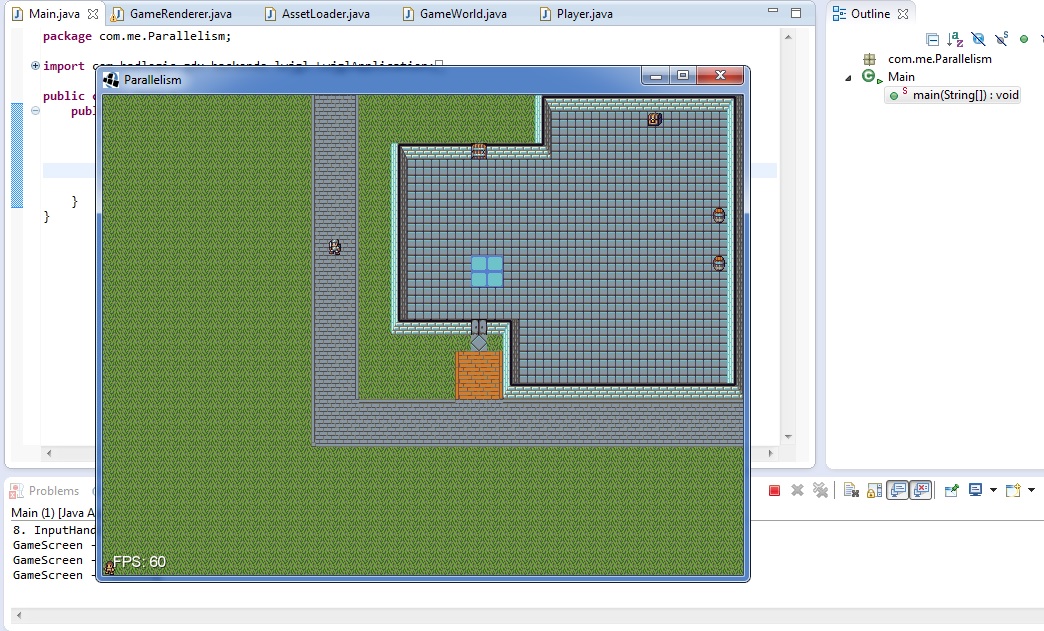1044x631 pixels.
Task: Click the console's horizontal scroll left arrow
Action: tap(19, 615)
